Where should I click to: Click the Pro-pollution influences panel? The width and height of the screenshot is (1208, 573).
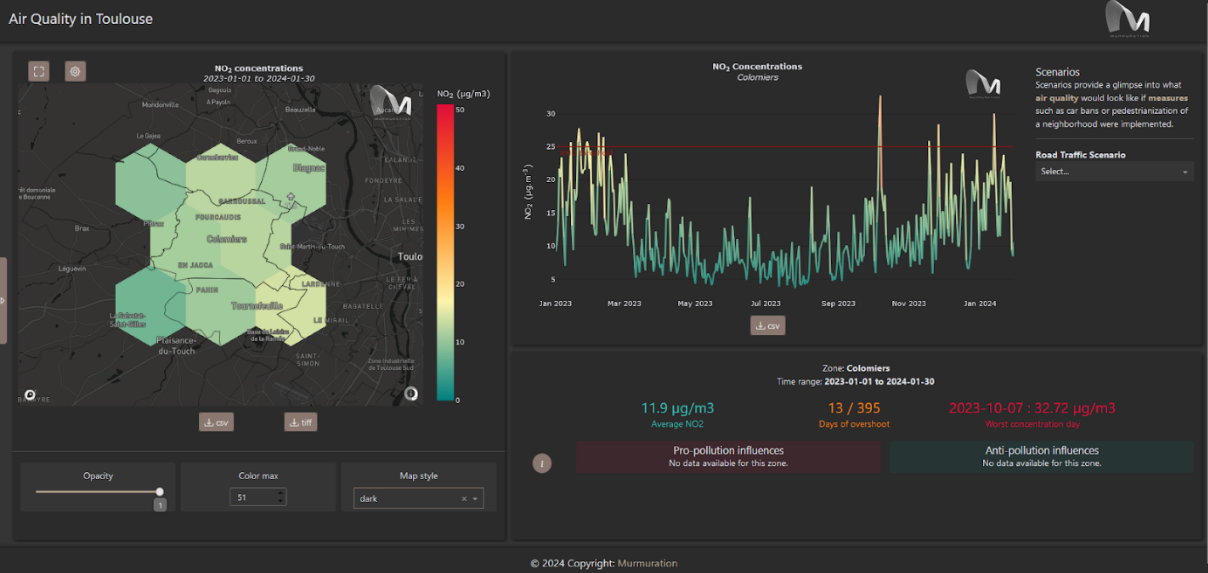point(728,457)
